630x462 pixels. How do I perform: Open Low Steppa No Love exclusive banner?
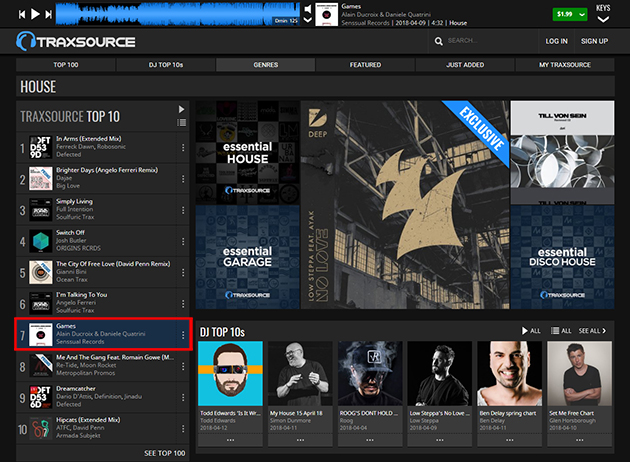(405, 205)
